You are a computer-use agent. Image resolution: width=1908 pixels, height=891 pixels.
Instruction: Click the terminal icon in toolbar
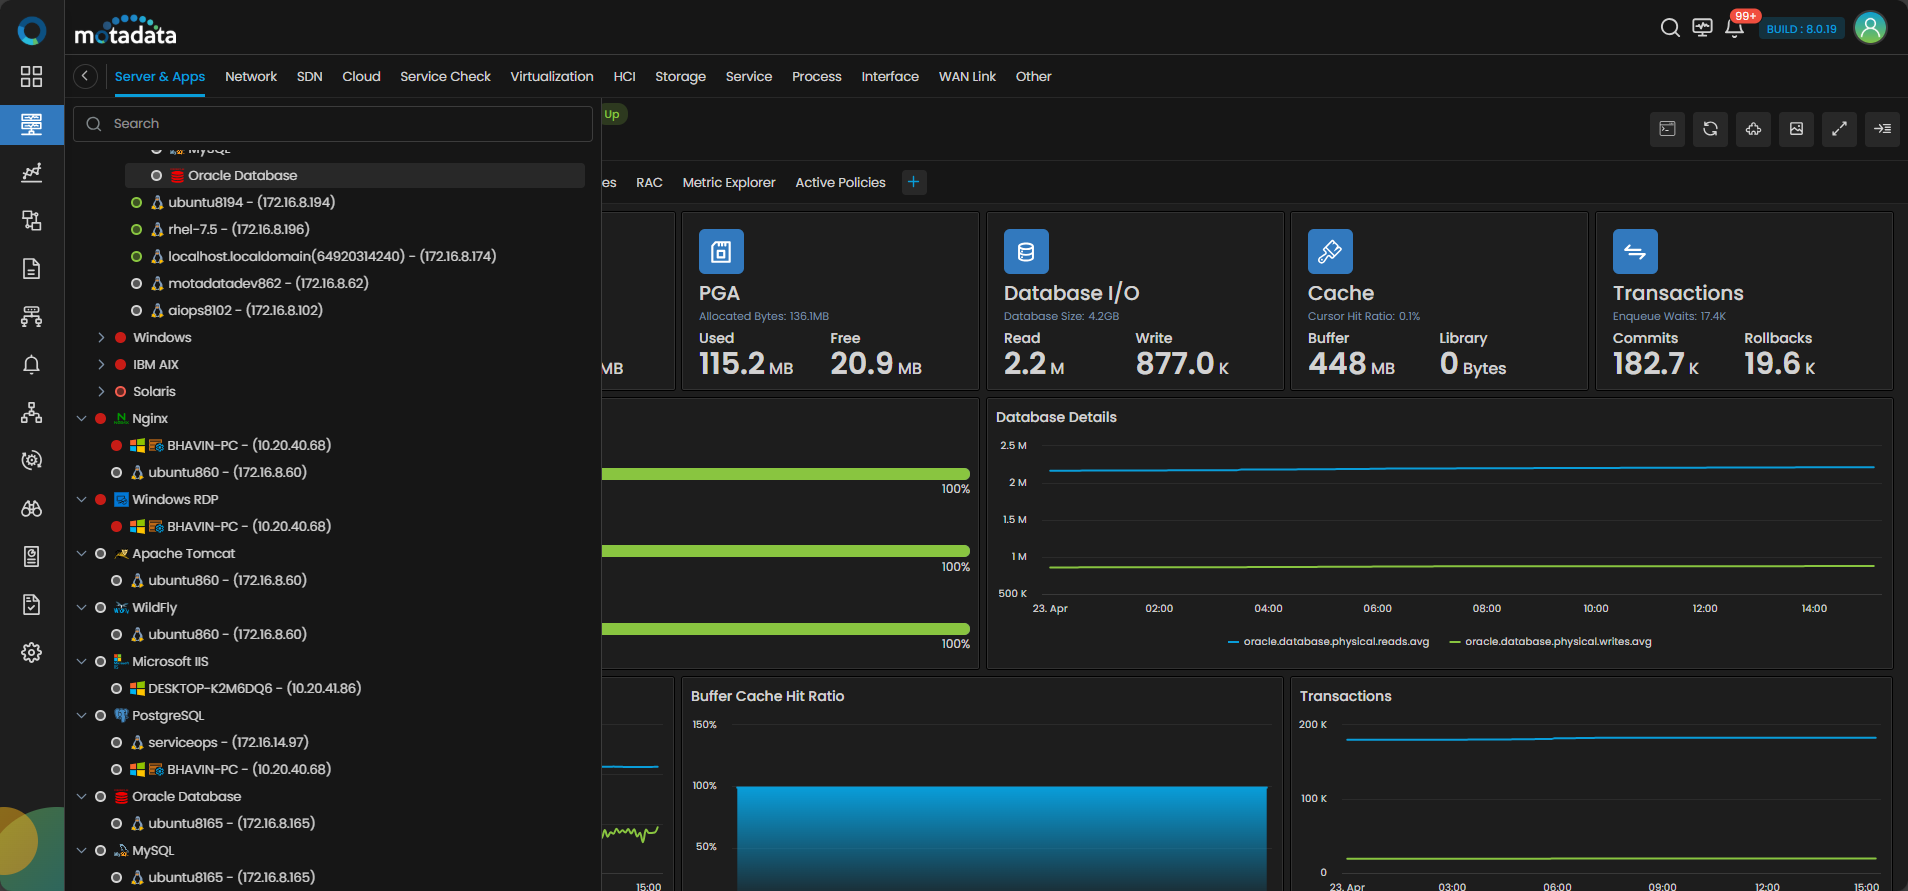pos(1667,129)
